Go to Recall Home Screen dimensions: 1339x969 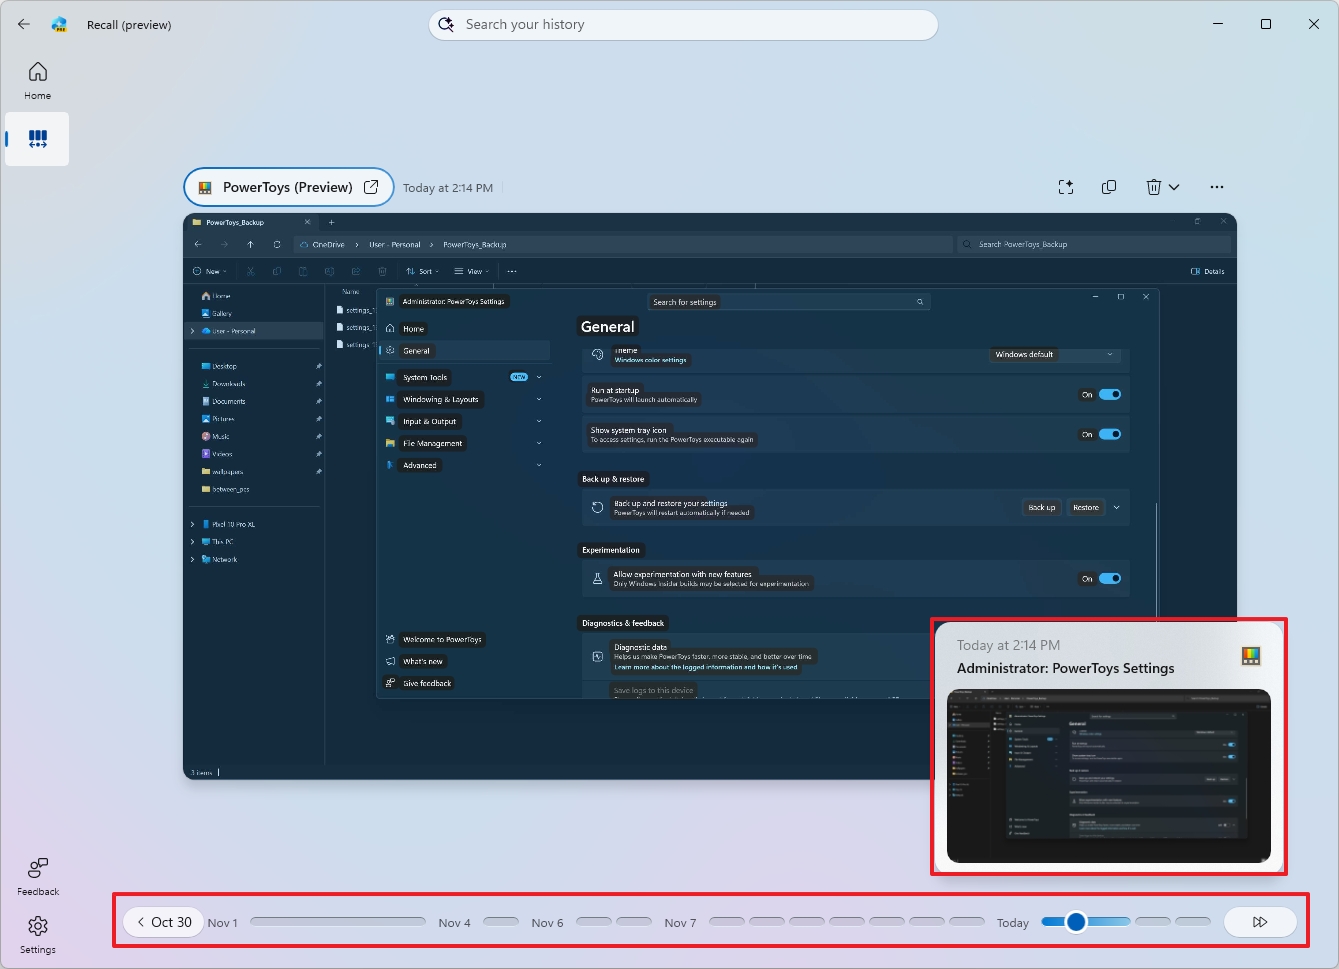coord(37,79)
